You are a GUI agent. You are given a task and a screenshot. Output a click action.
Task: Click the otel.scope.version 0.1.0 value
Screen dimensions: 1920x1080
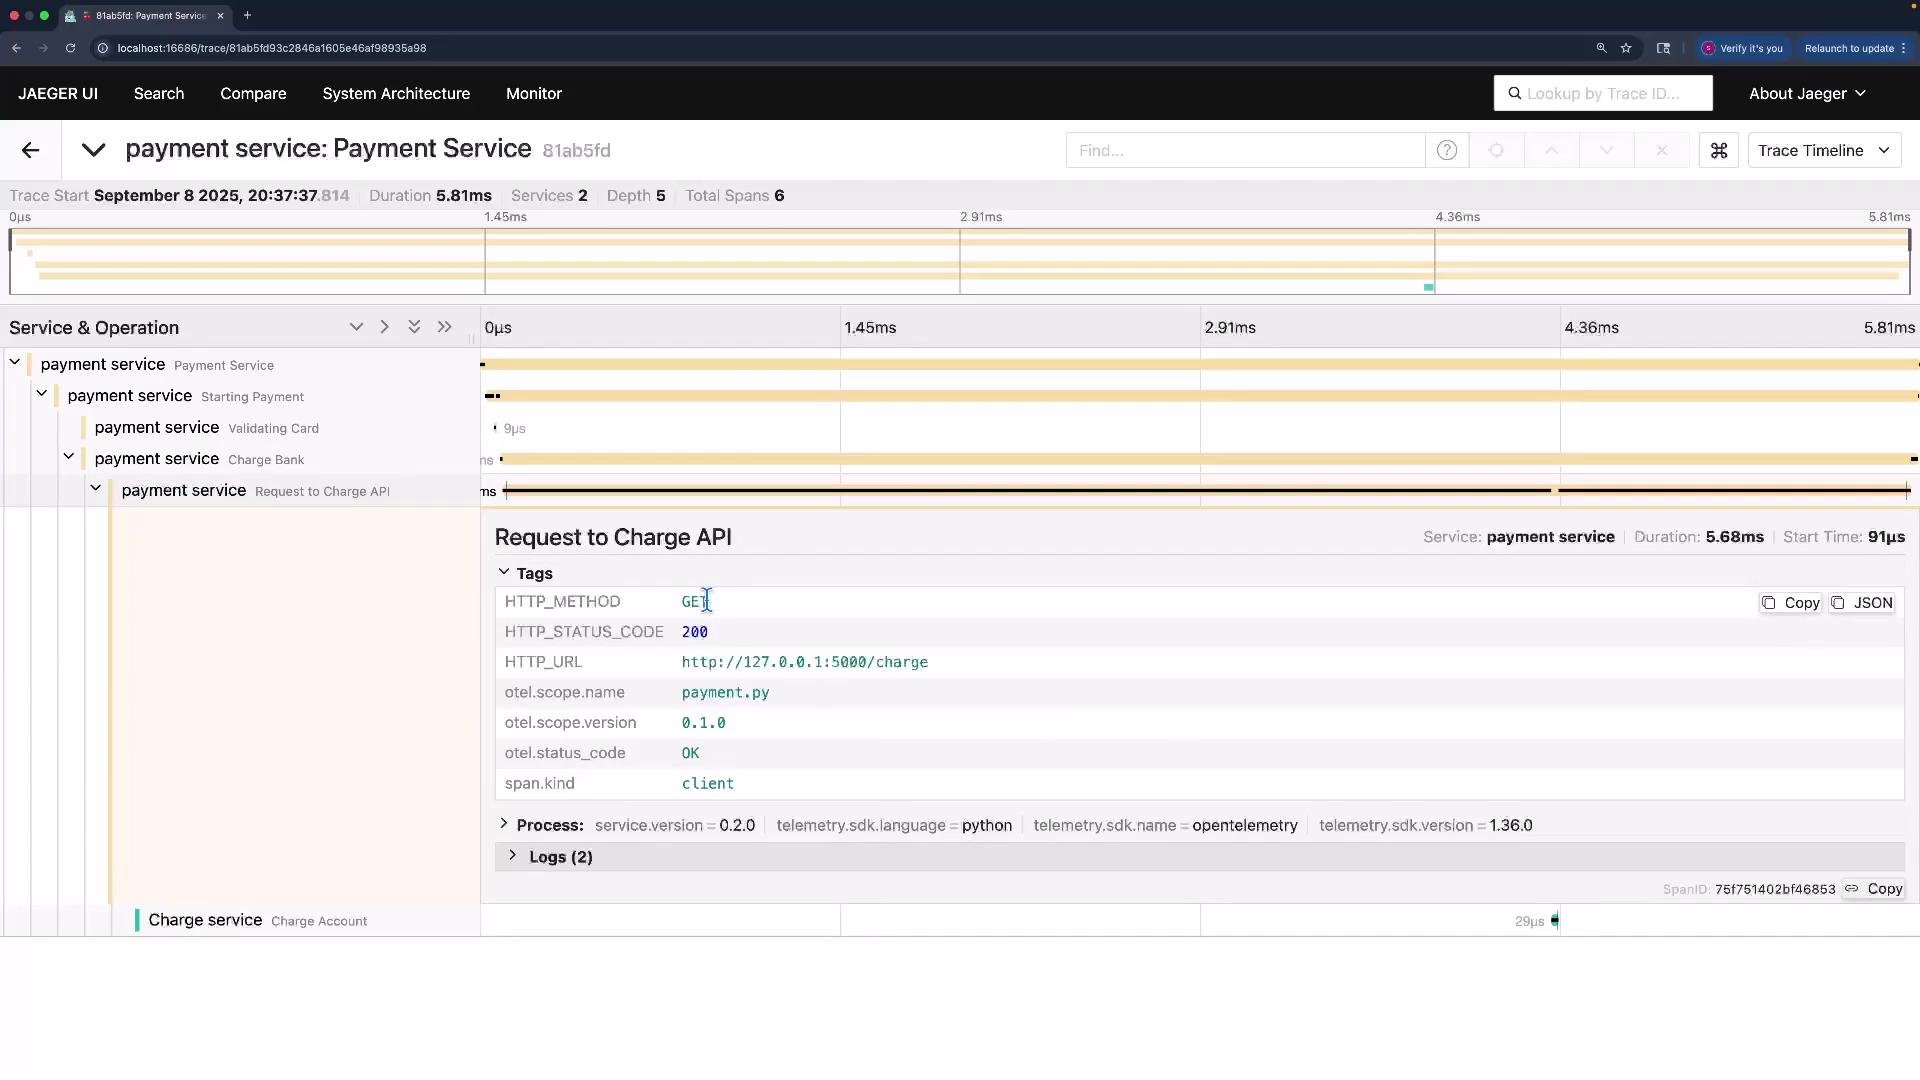pyautogui.click(x=704, y=723)
